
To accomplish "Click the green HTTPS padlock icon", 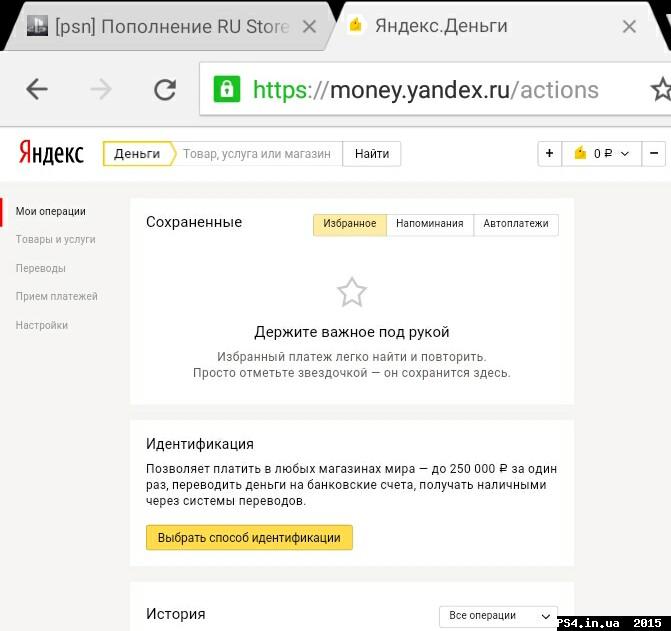I will point(227,90).
